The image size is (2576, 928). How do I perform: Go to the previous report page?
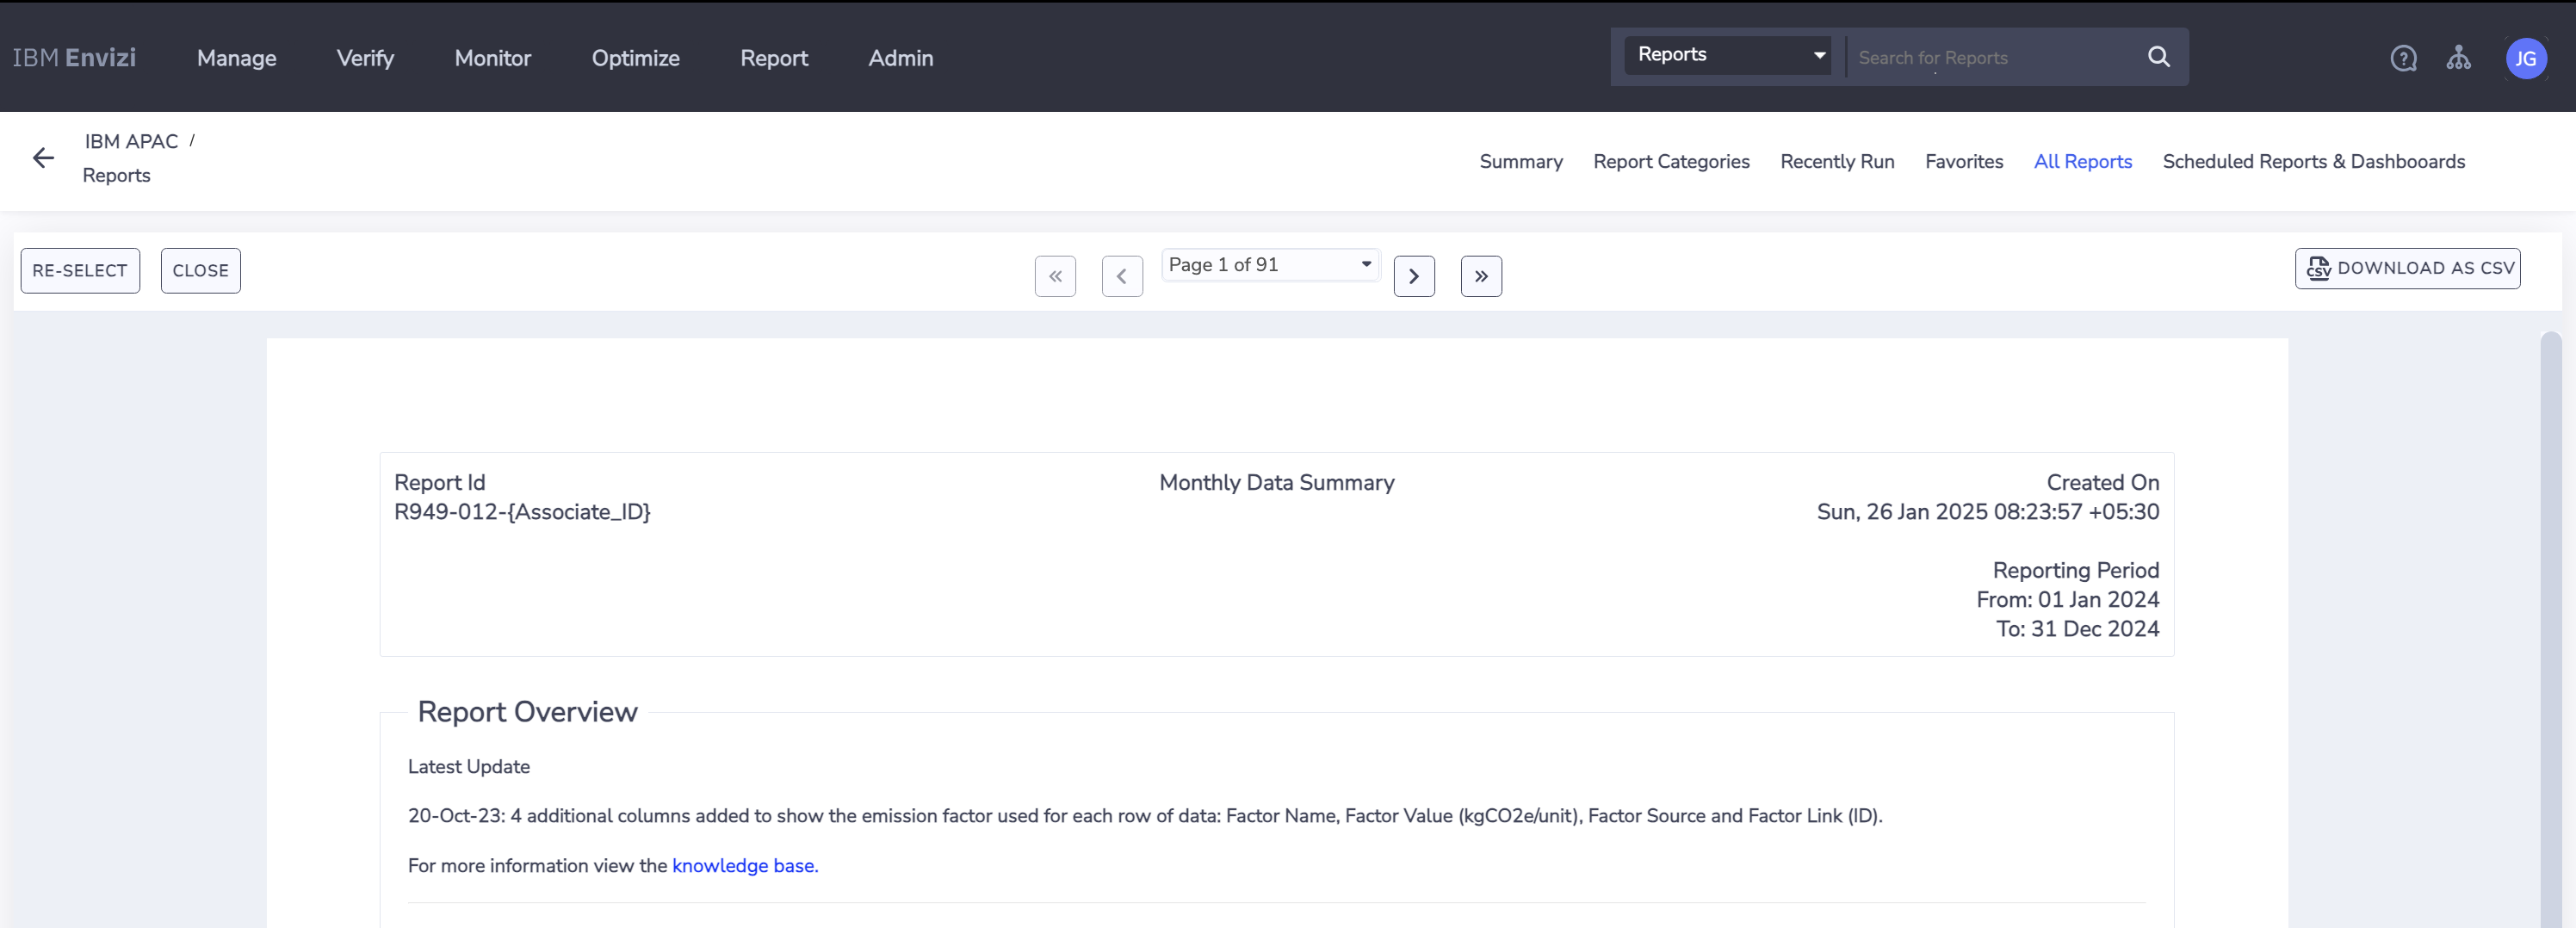pos(1122,276)
